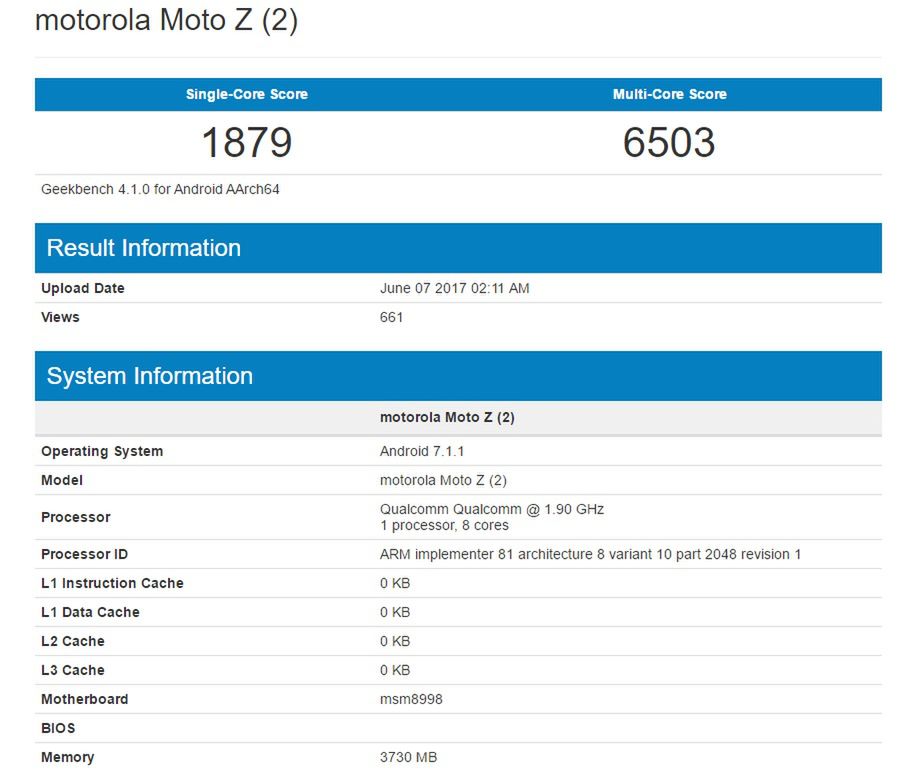Click the single-core score value 1879
Image resolution: width=923 pixels, height=770 pixels.
246,142
